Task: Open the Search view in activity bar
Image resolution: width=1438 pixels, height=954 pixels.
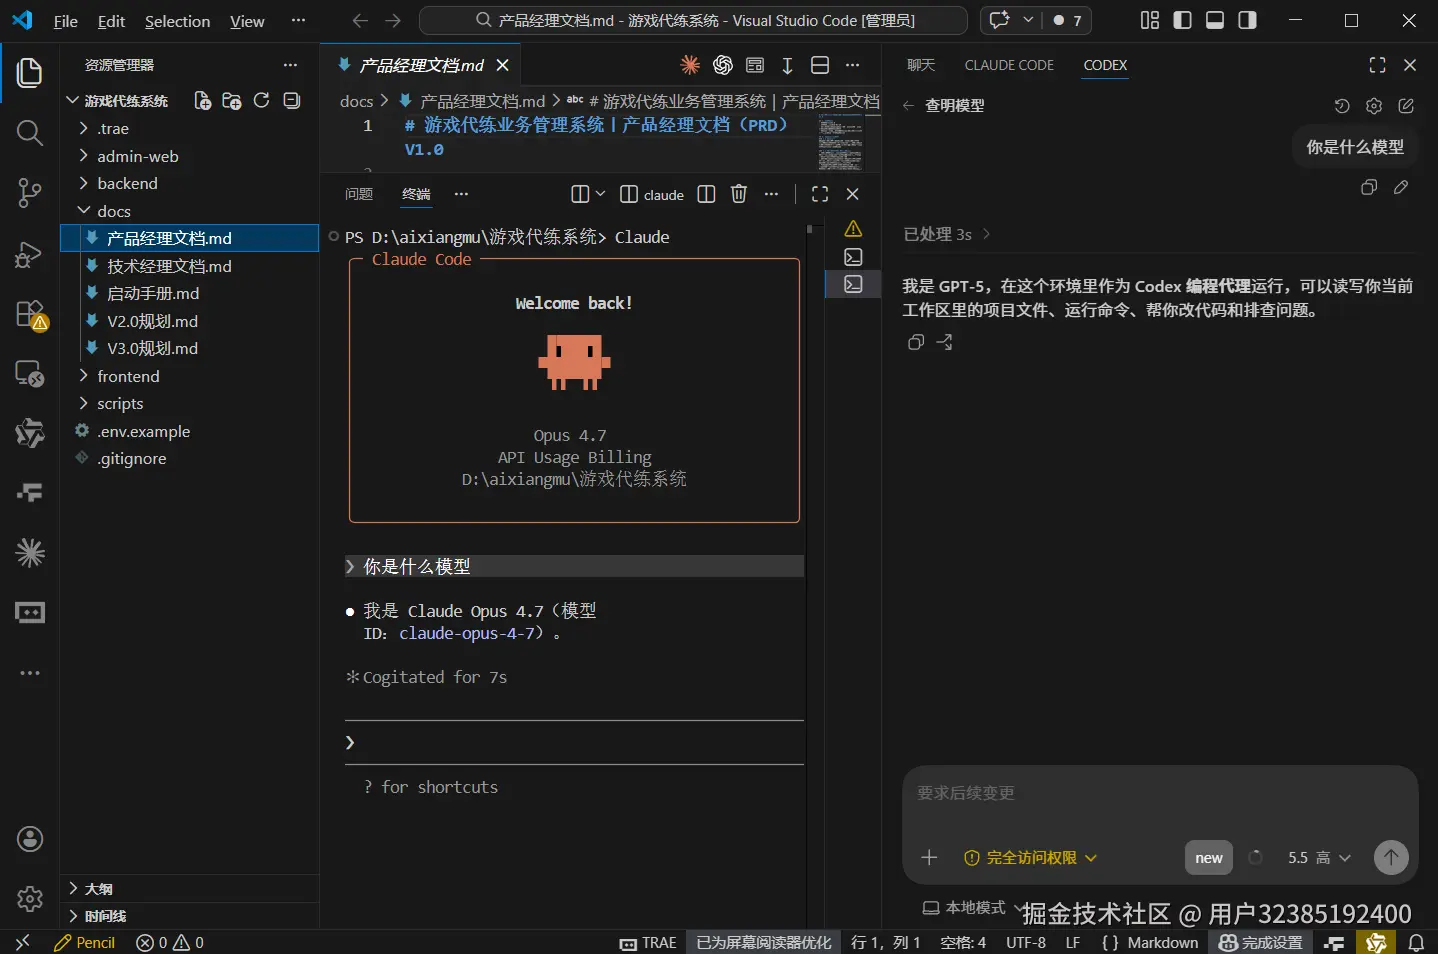Action: pyautogui.click(x=30, y=133)
